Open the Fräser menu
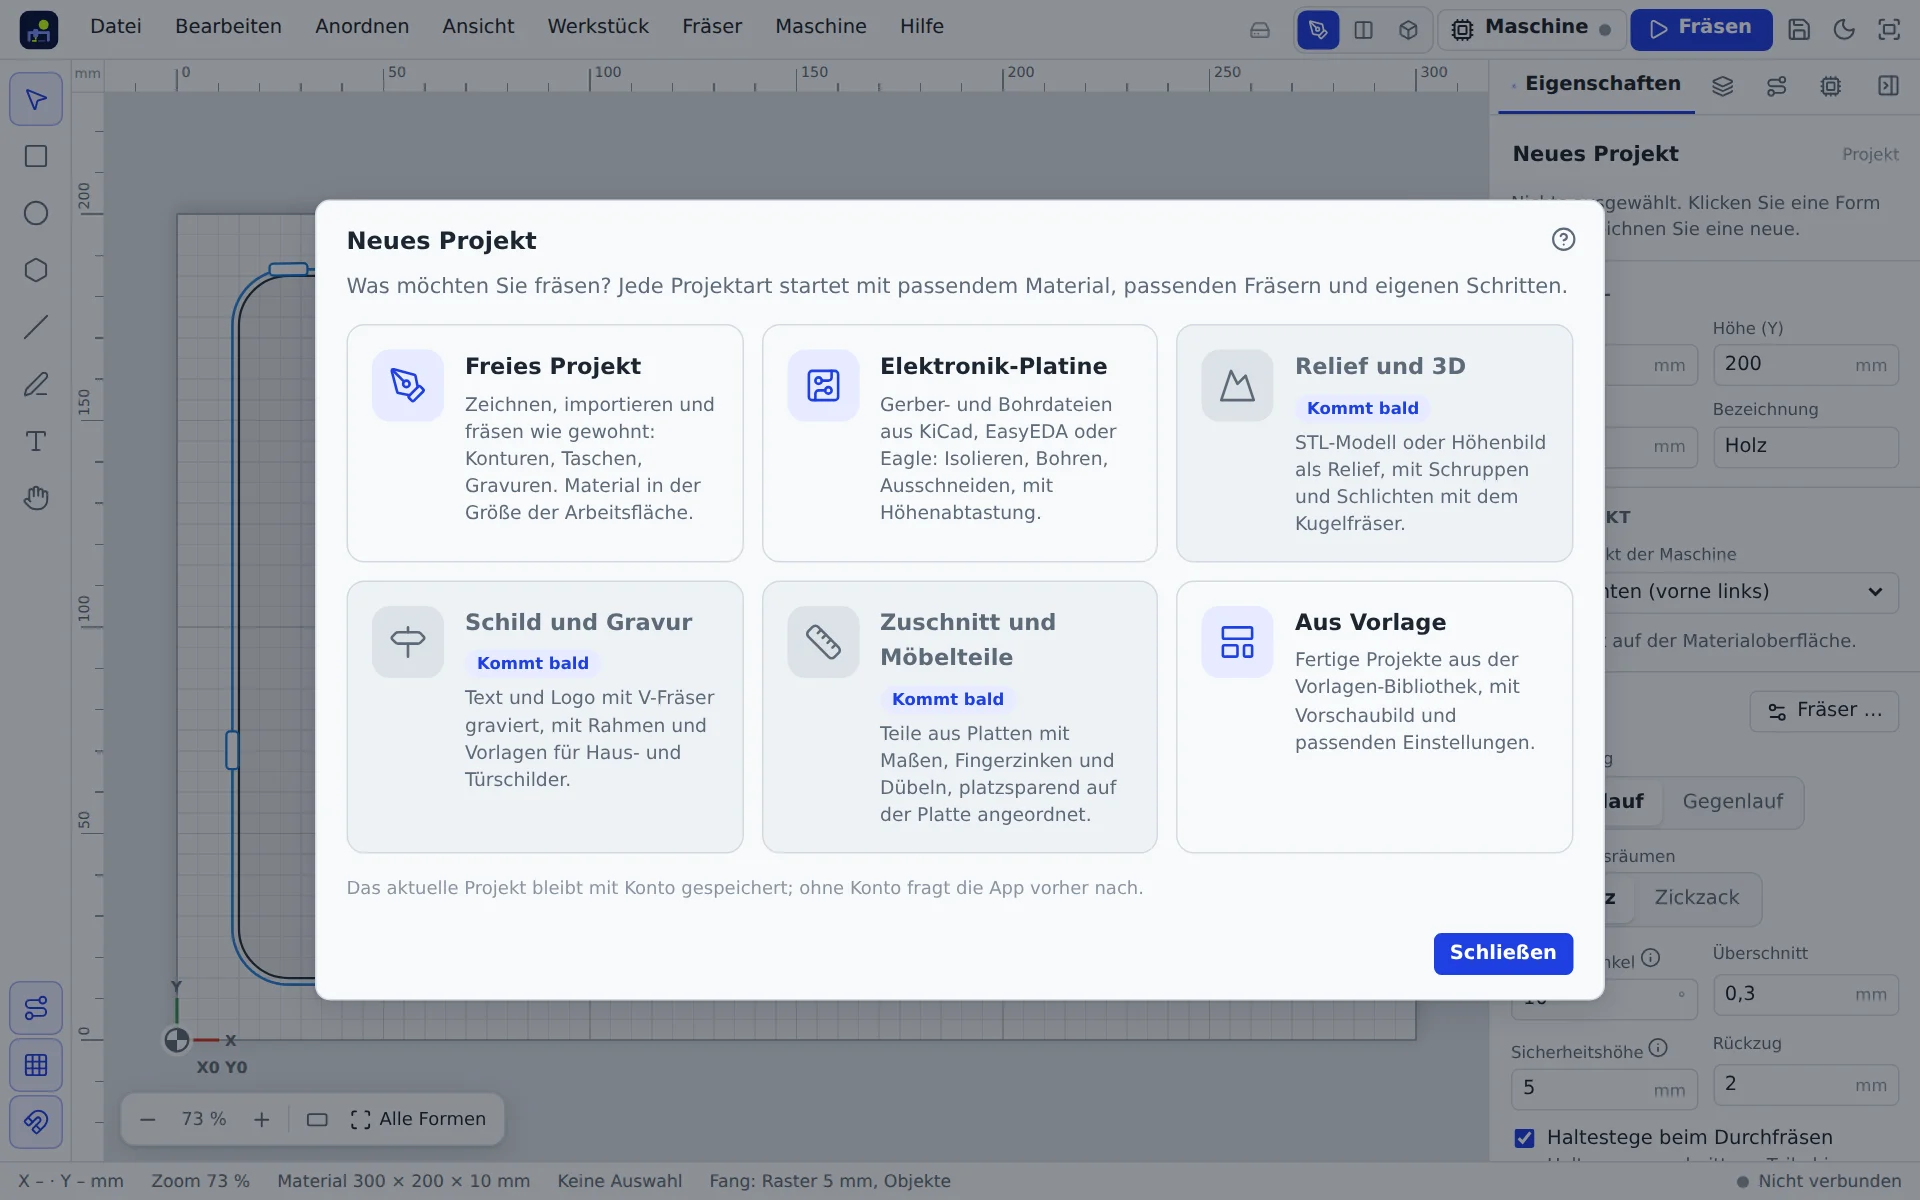Image resolution: width=1920 pixels, height=1200 pixels. (712, 27)
